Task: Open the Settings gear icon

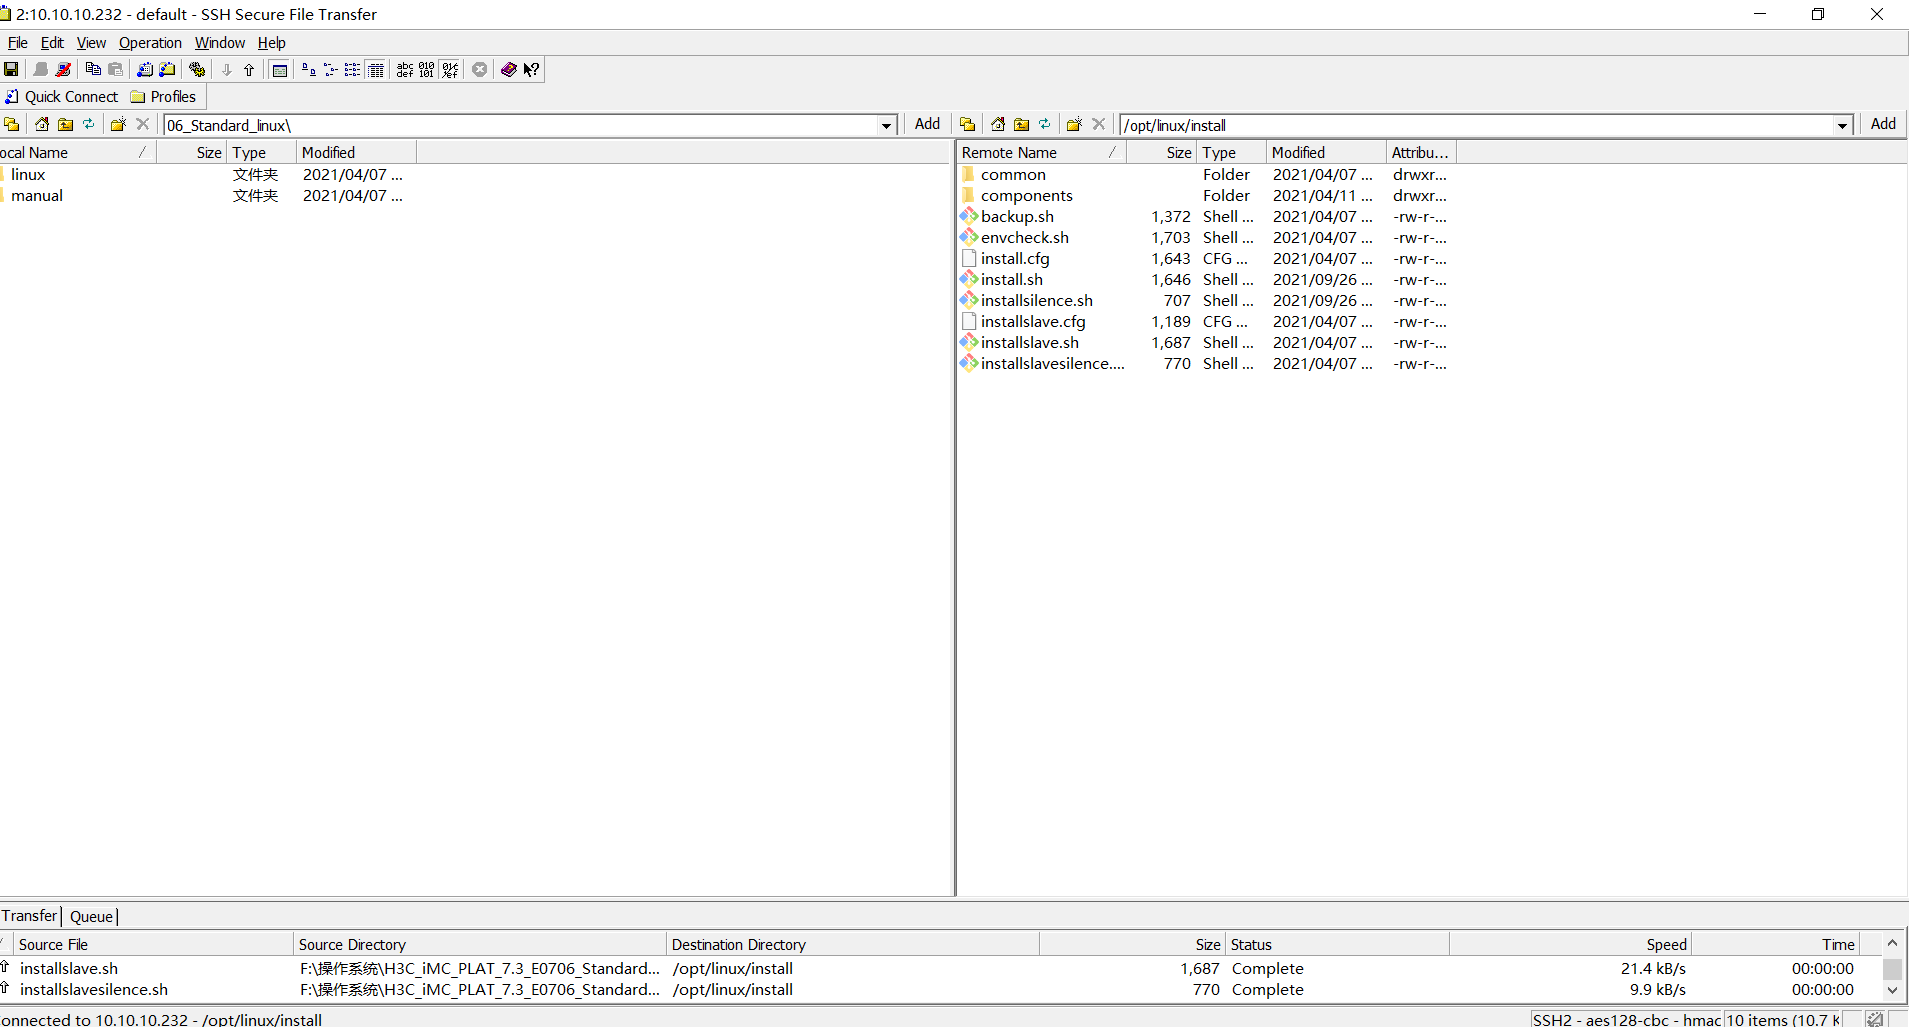Action: click(x=197, y=69)
